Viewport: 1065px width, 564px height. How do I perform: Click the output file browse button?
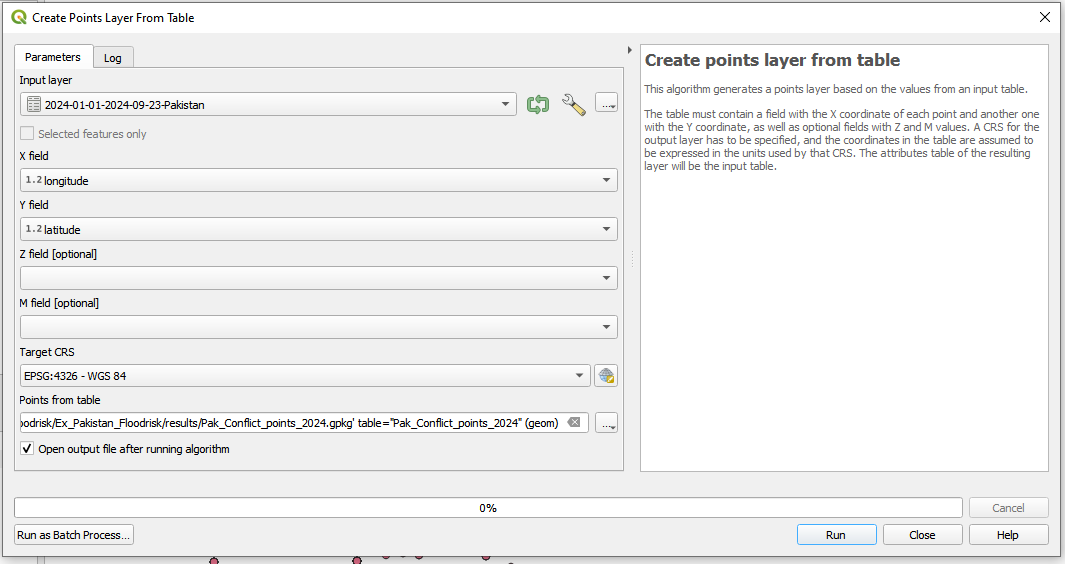click(606, 423)
